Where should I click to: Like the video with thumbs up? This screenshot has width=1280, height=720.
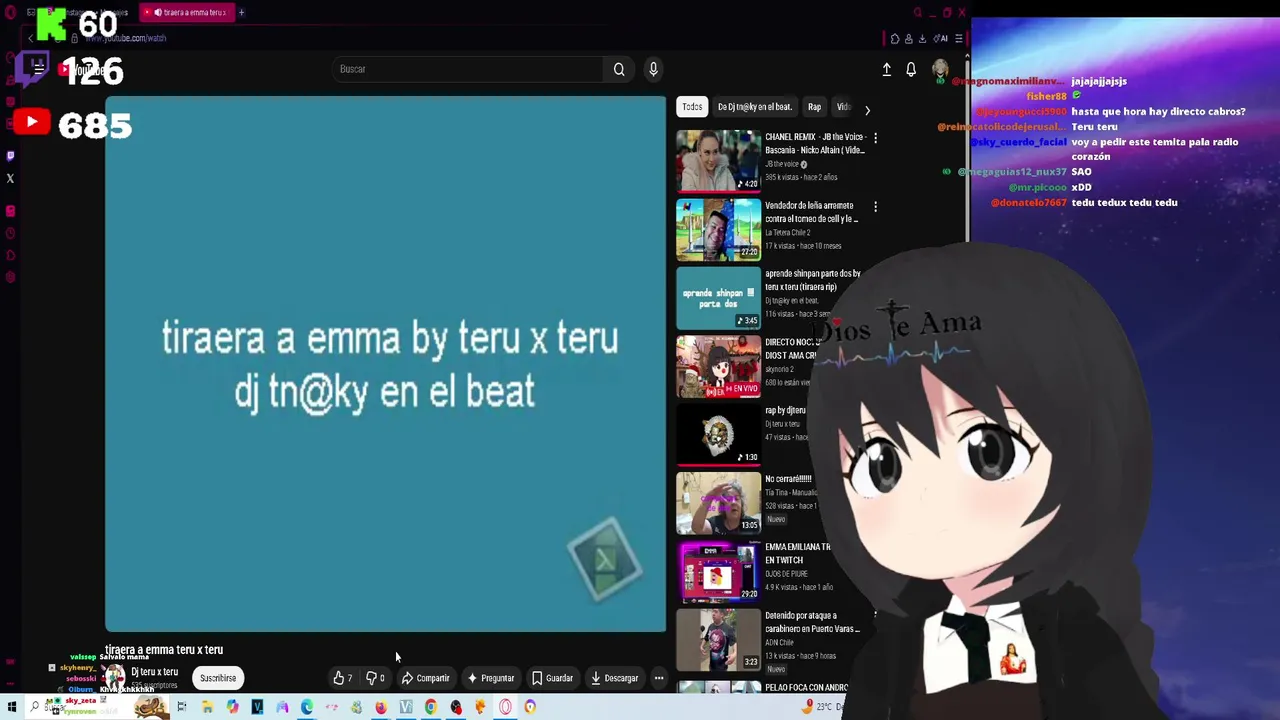pos(343,678)
